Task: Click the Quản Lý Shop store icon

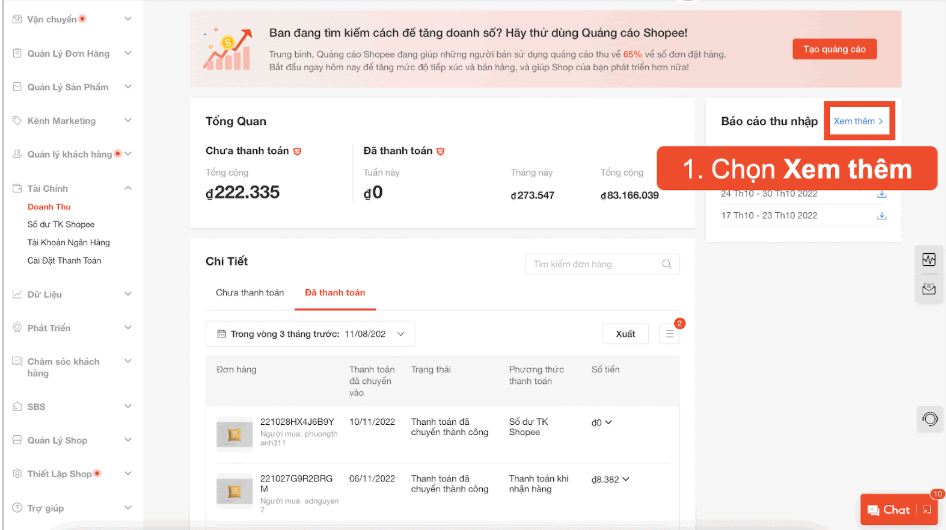Action: (17, 440)
